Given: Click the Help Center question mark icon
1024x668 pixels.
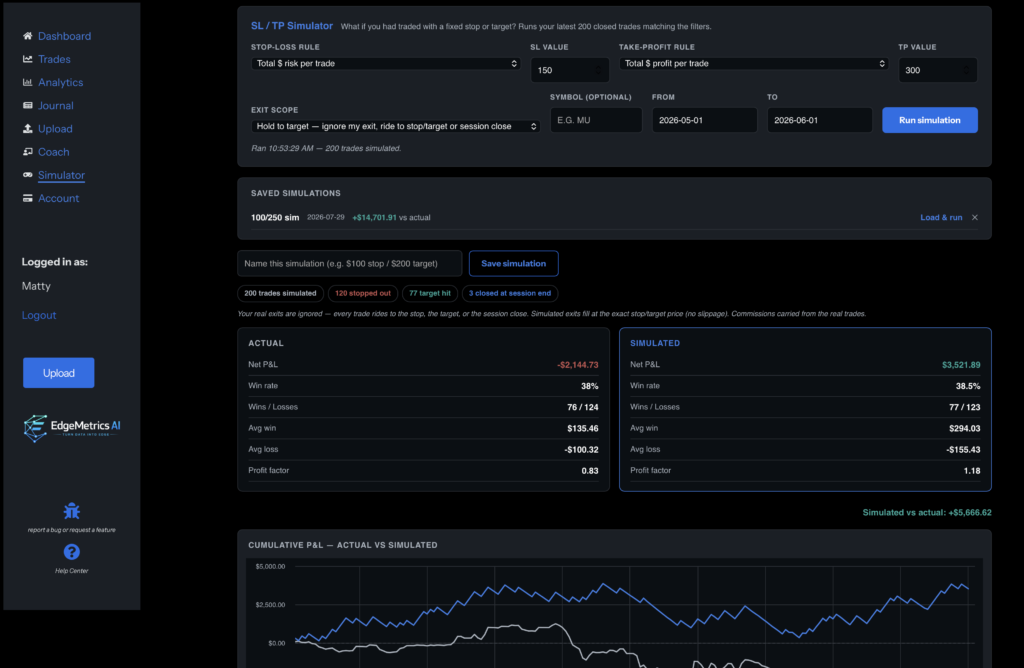Looking at the screenshot, I should coord(72,552).
